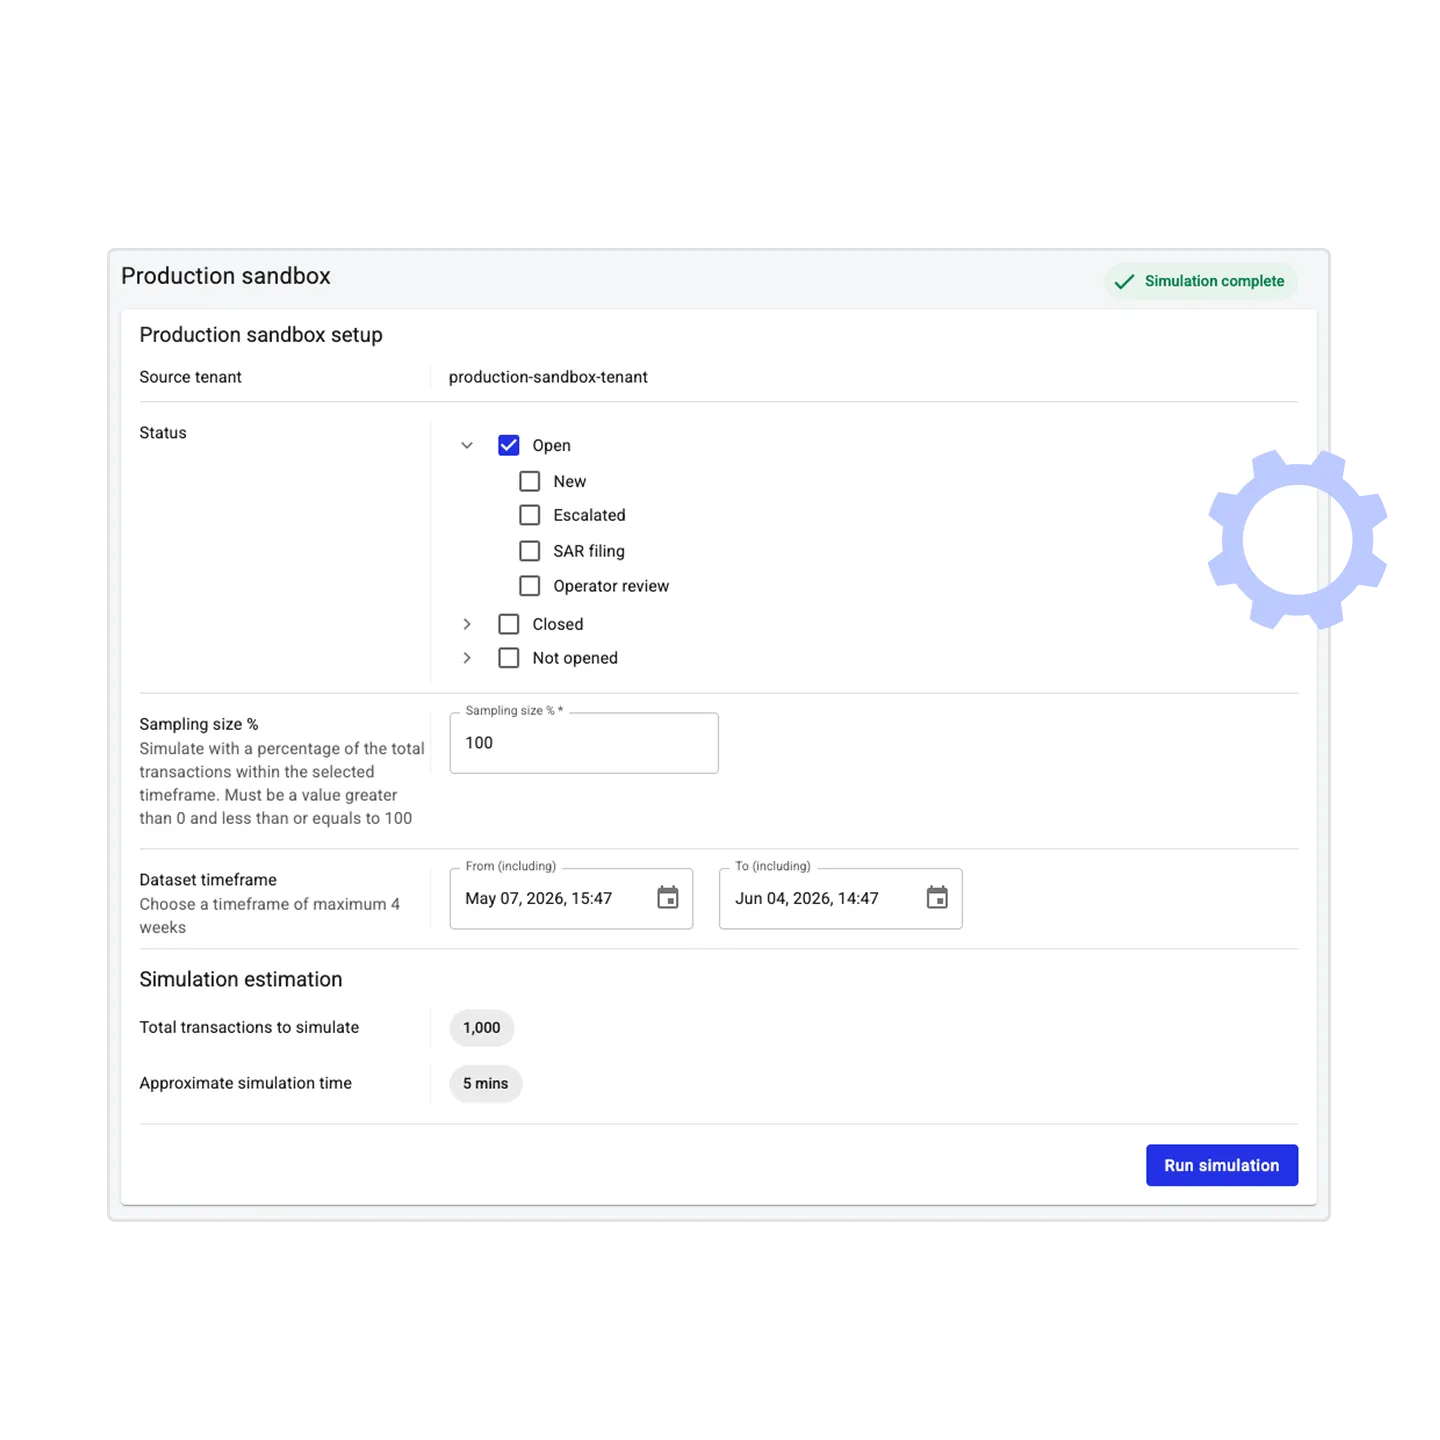Click the Approximate simulation time label
1440x1440 pixels.
[x=246, y=1084]
